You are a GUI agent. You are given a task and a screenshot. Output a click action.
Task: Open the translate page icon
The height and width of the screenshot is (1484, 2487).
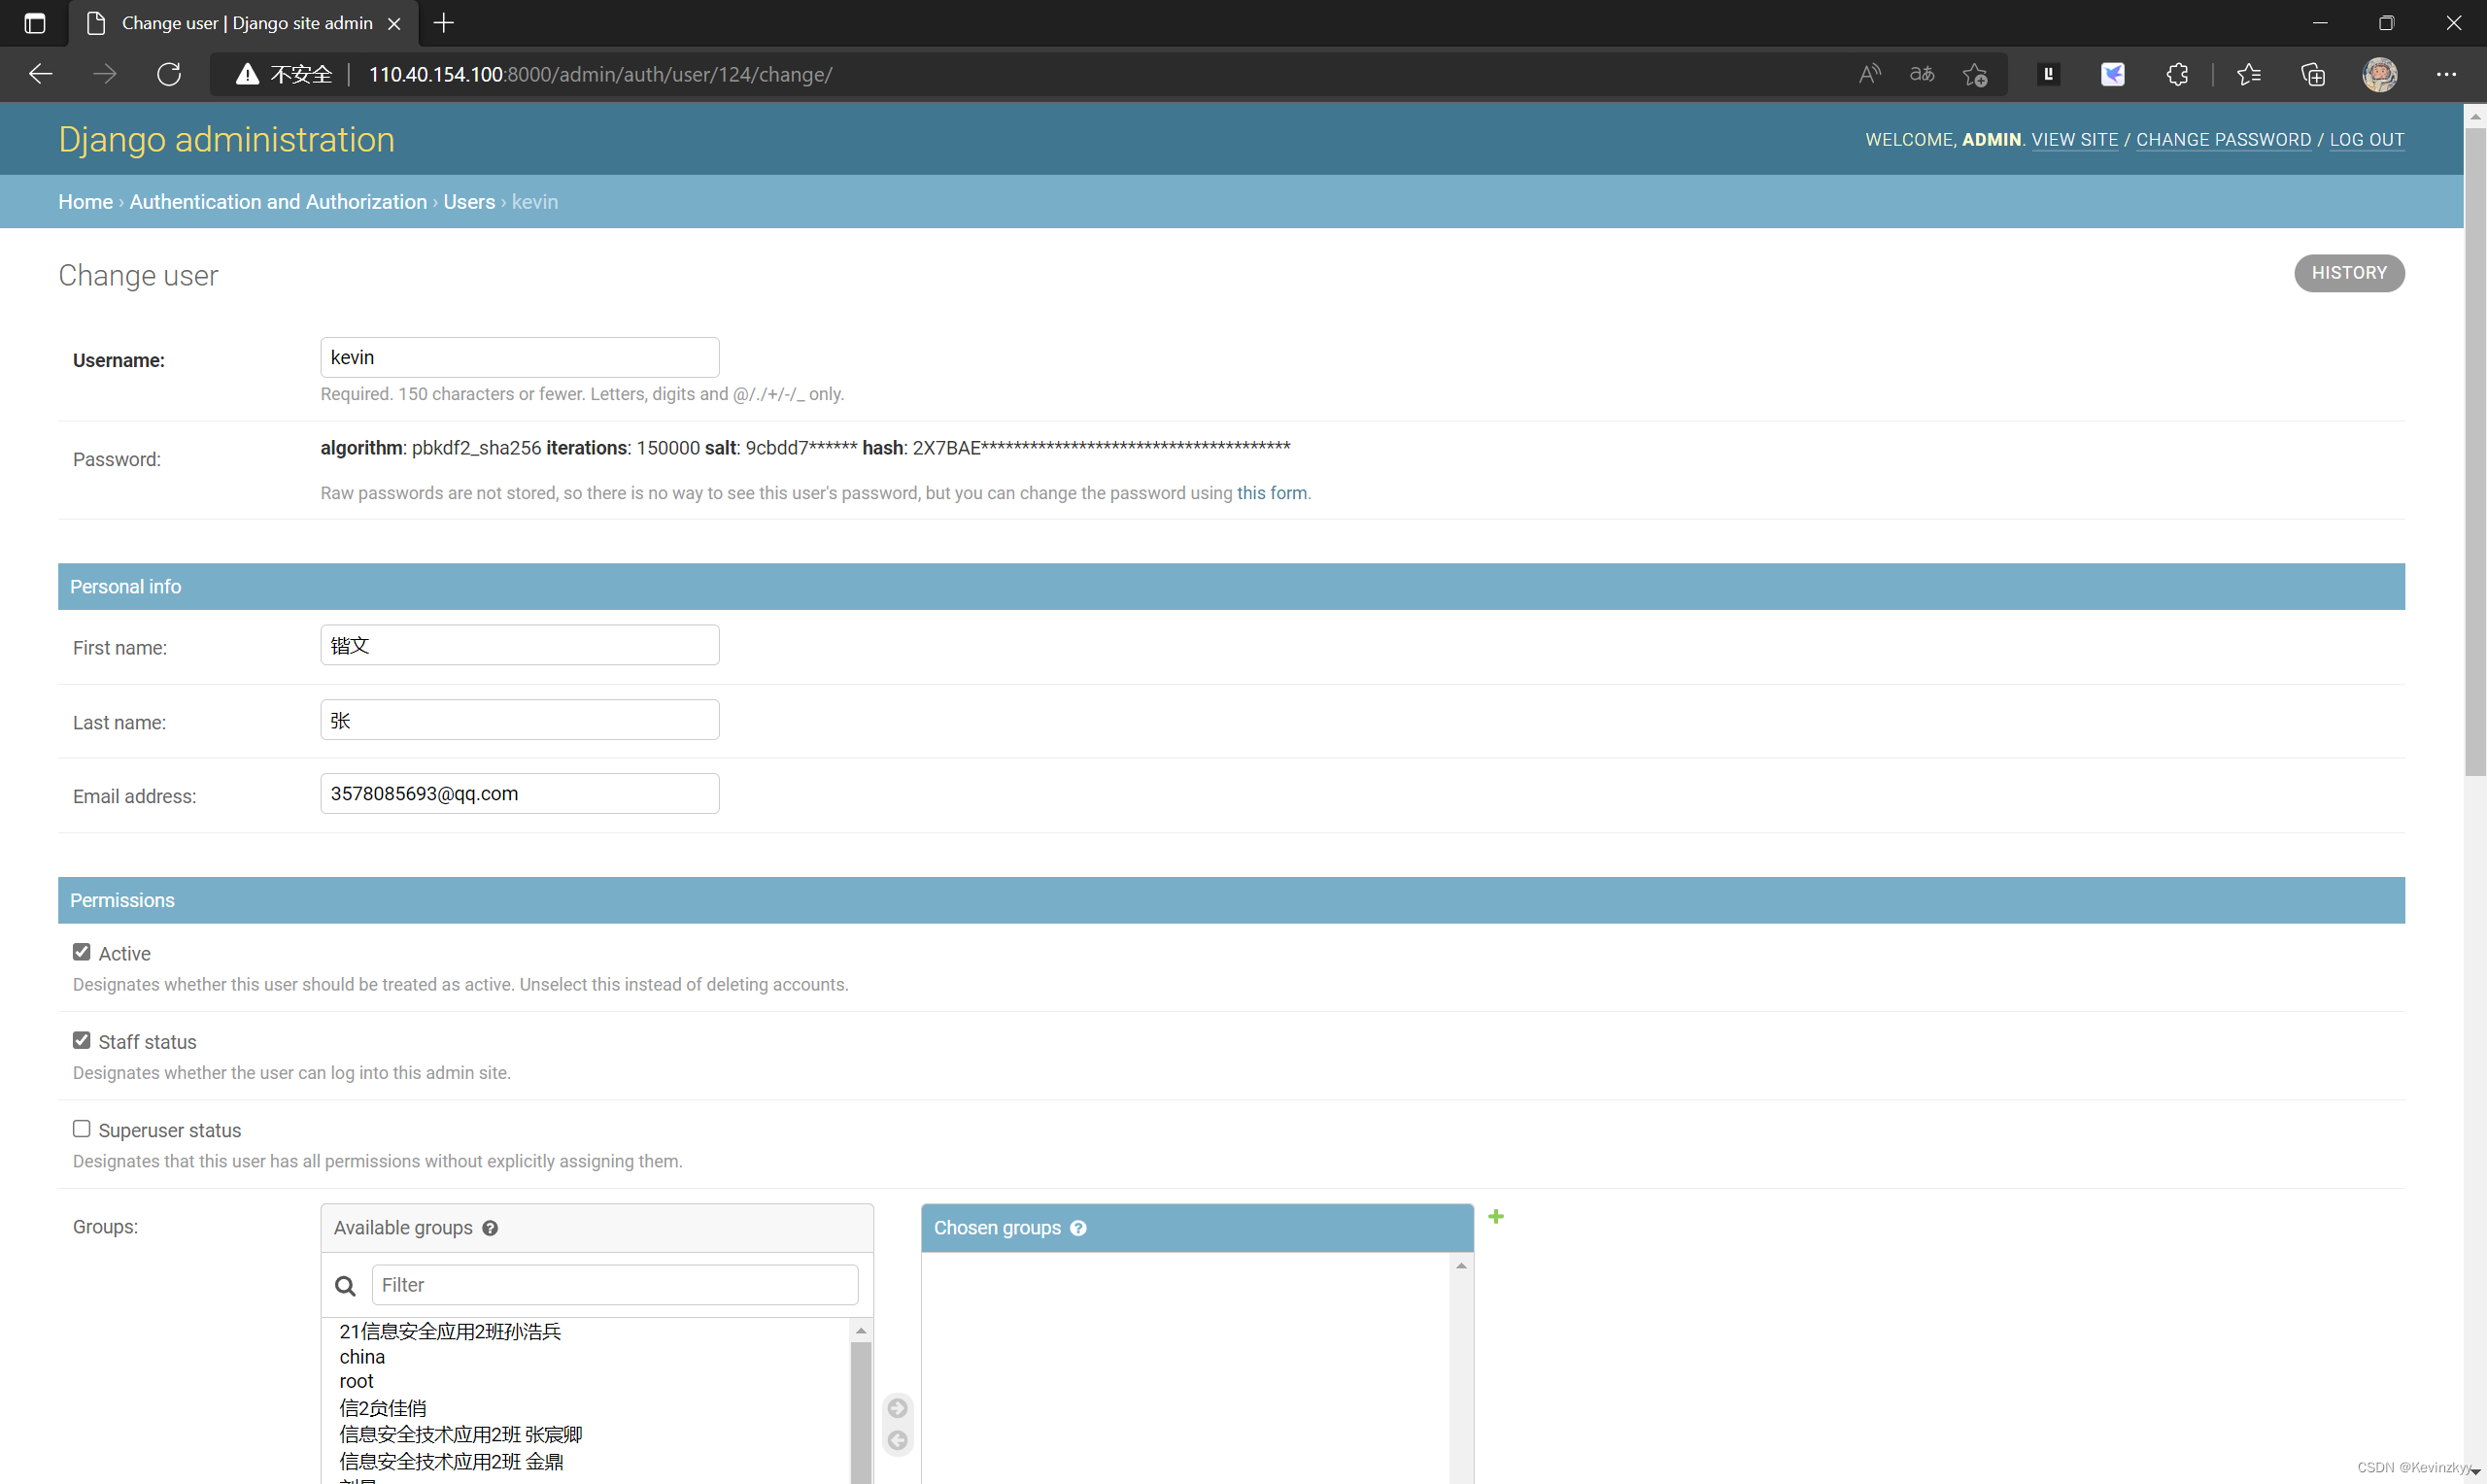coord(1921,74)
